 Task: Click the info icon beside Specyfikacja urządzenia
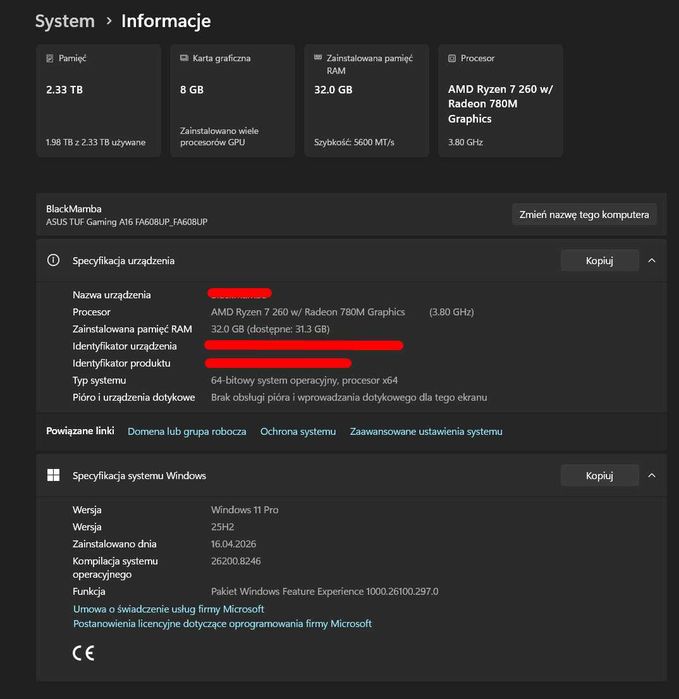pyautogui.click(x=53, y=260)
